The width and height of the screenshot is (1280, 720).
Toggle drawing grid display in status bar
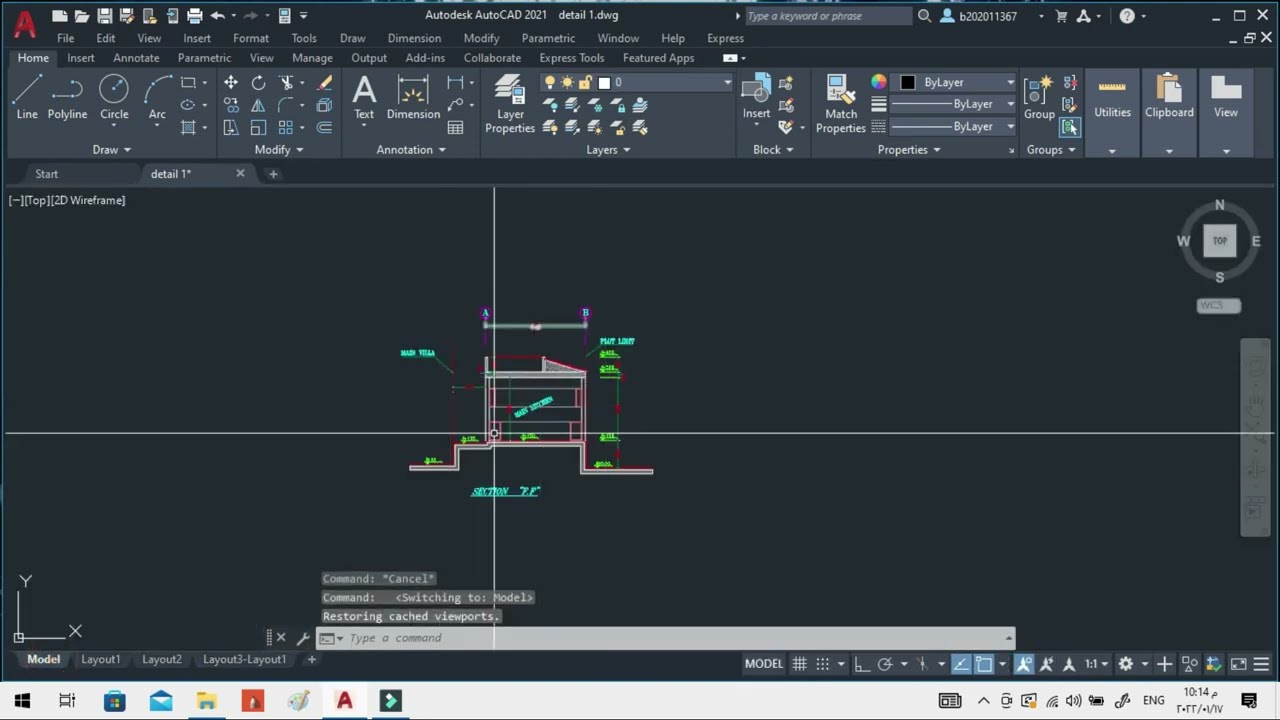799,664
